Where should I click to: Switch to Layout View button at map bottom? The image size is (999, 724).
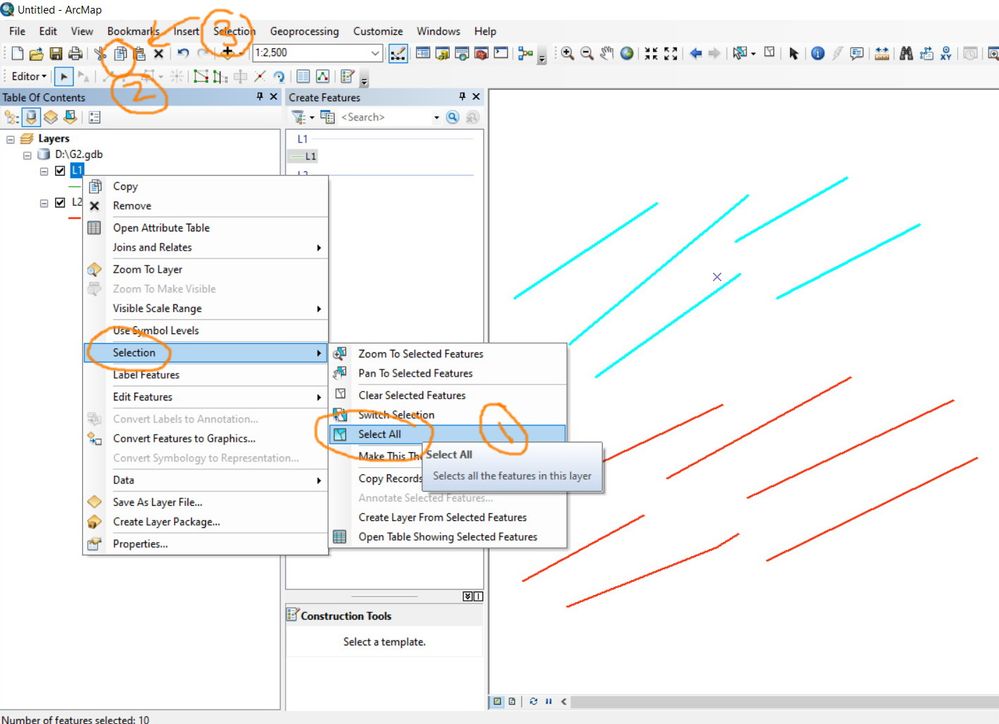pyautogui.click(x=512, y=701)
